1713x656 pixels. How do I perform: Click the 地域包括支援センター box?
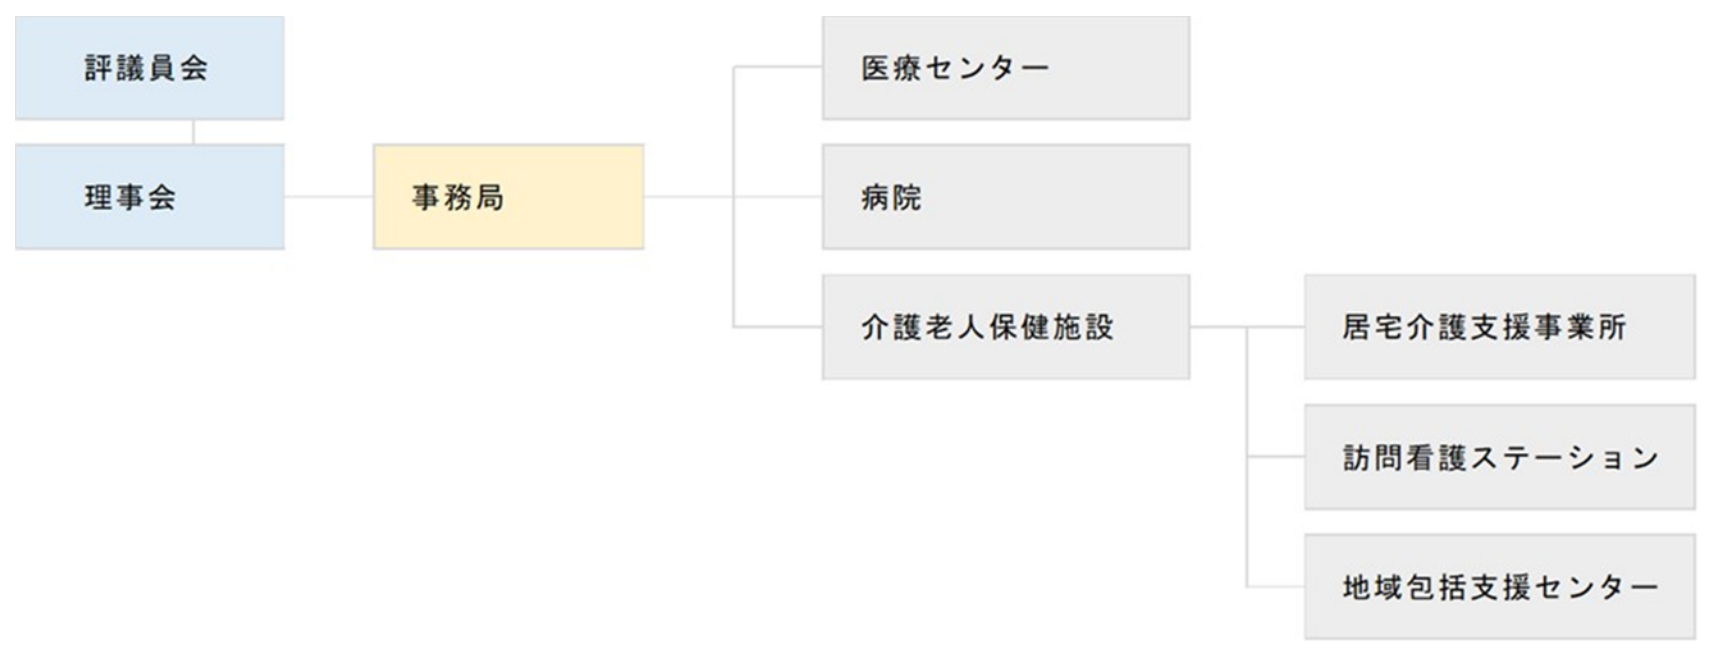[x=1499, y=587]
